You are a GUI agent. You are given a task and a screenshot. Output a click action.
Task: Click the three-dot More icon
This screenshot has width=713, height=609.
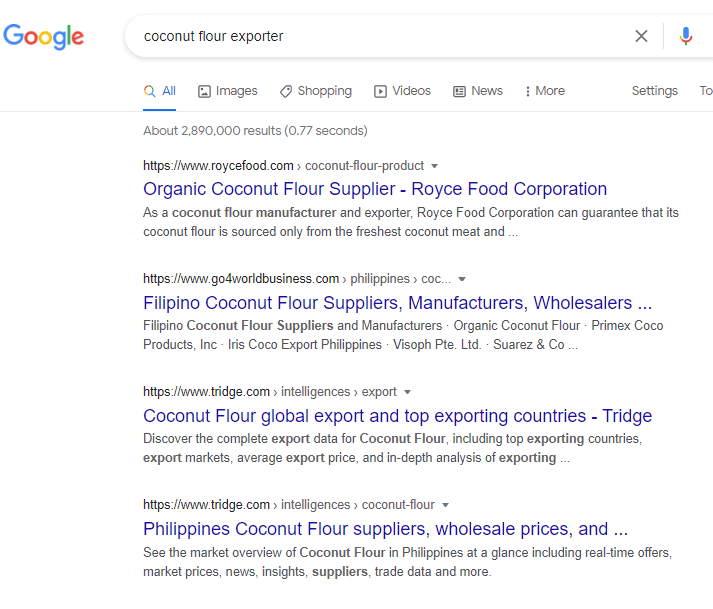pos(527,91)
